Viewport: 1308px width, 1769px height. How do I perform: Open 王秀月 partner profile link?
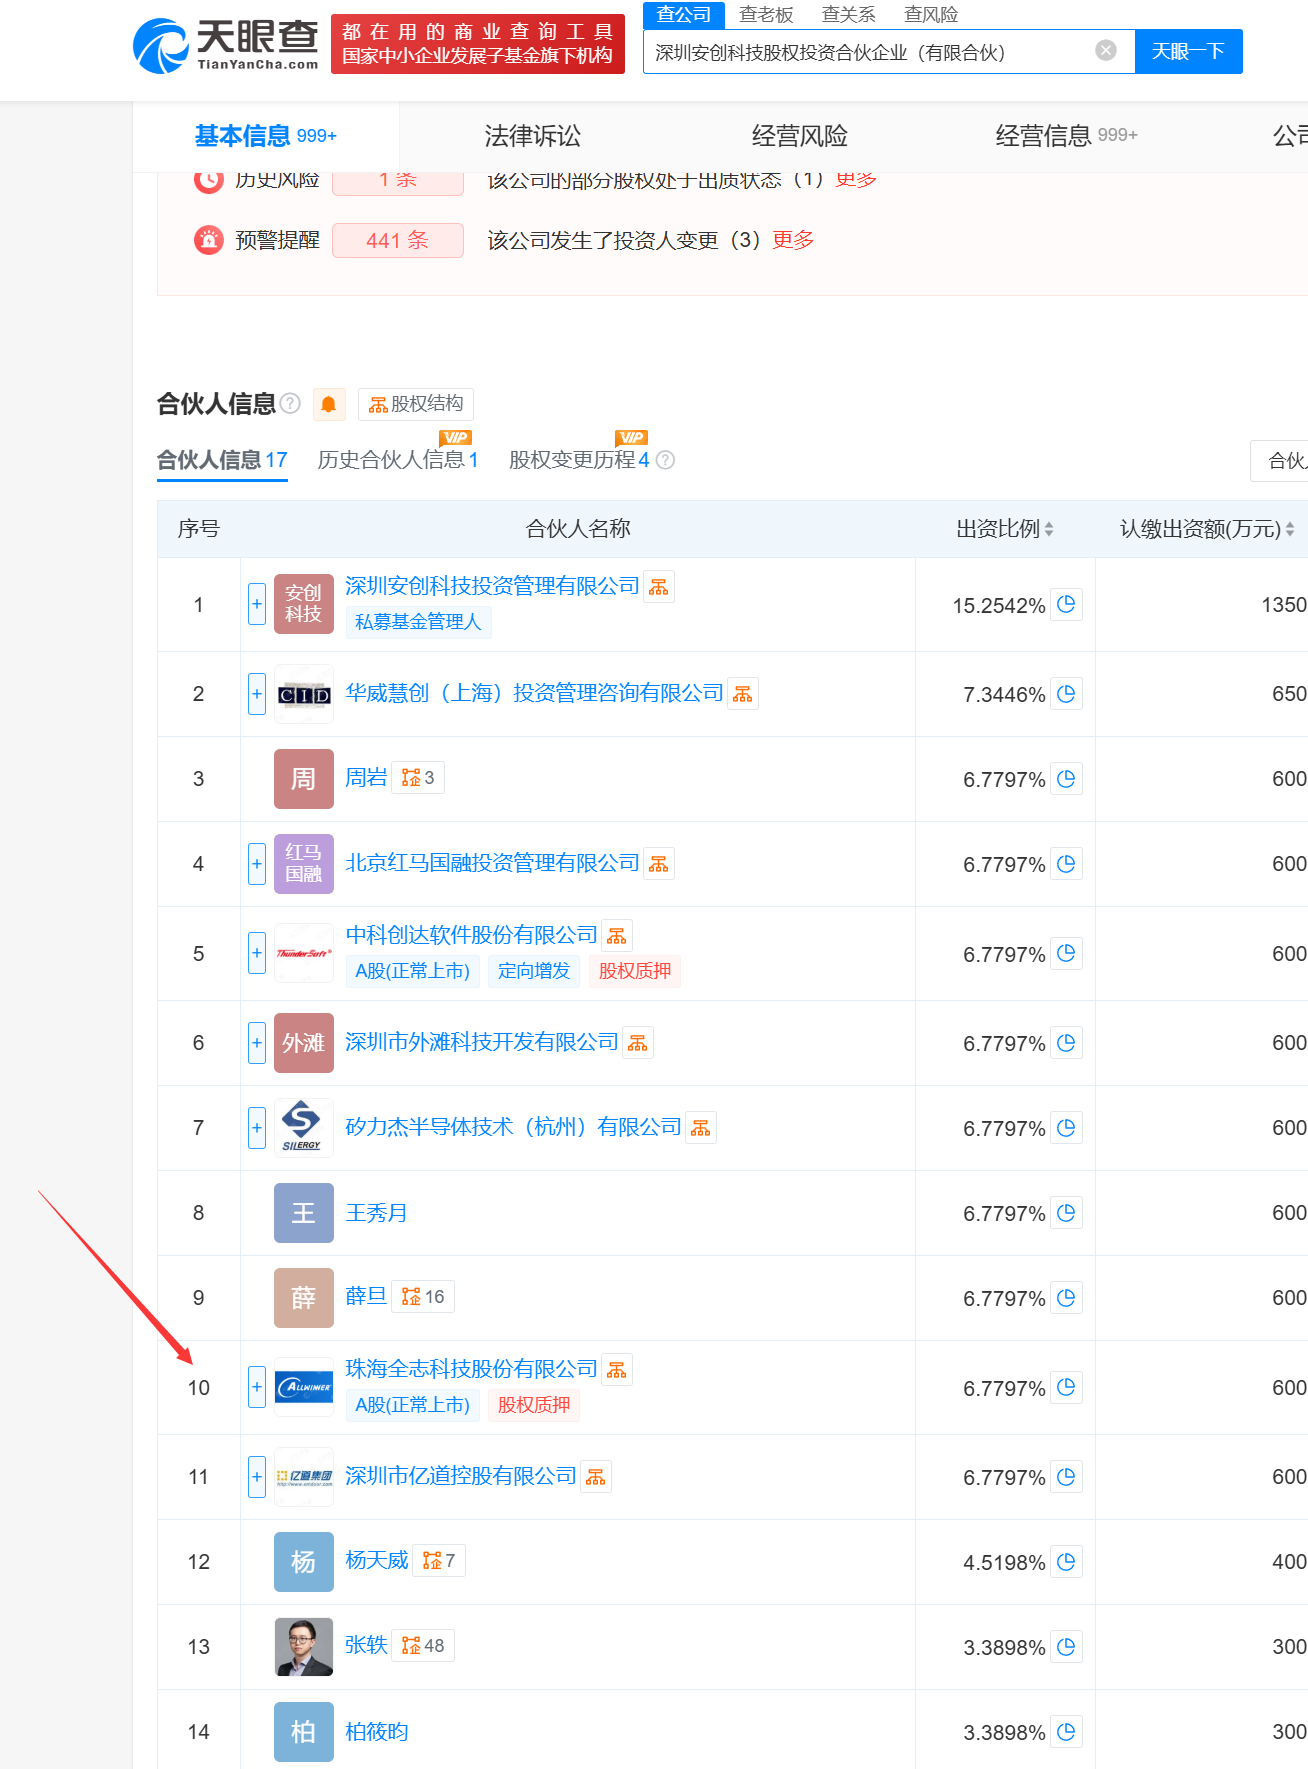point(376,1213)
